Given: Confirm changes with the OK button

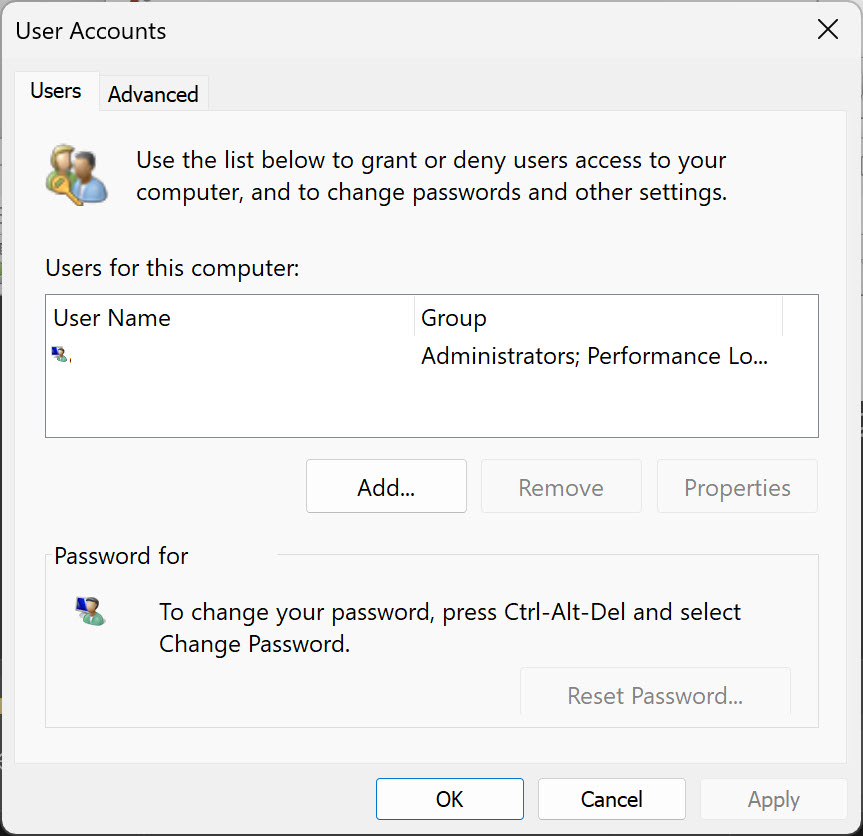Looking at the screenshot, I should coord(449,799).
